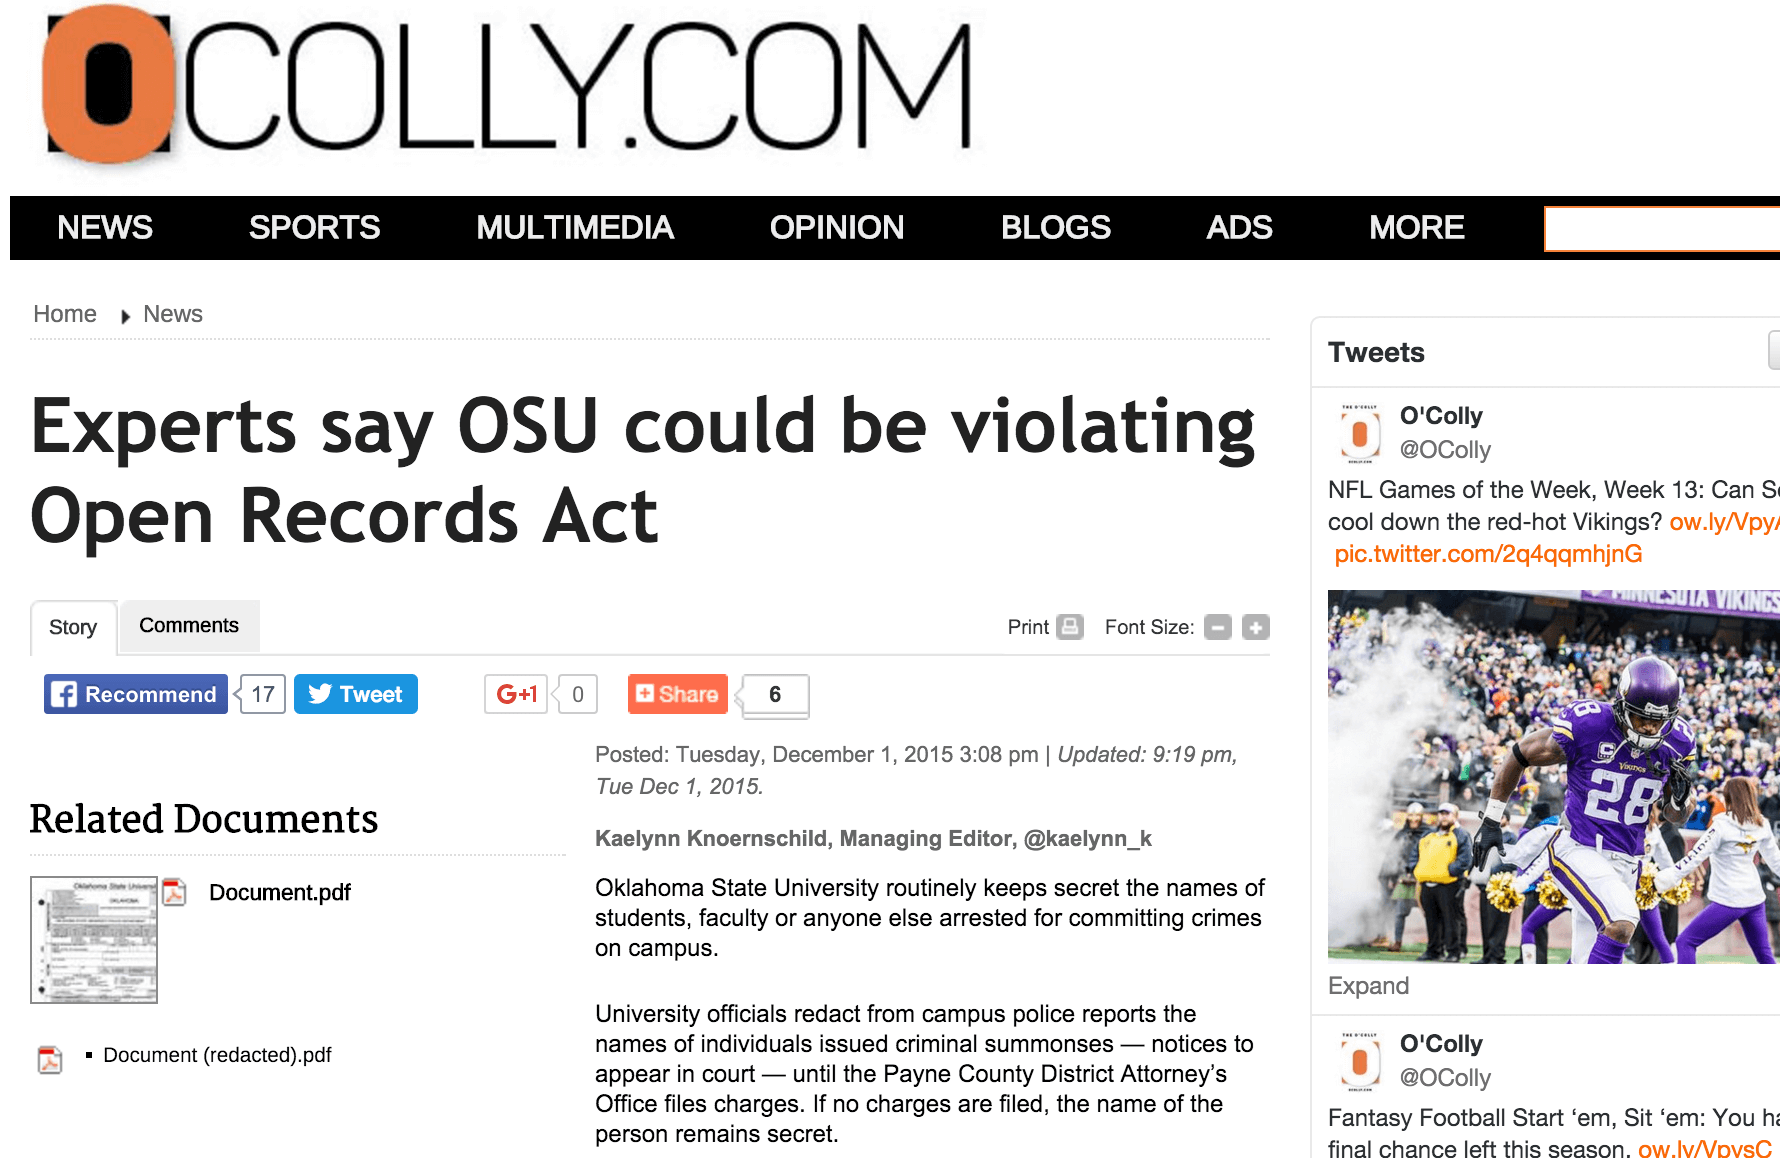Viewport: 1780px width, 1158px height.
Task: Click the search input field
Action: (x=1660, y=229)
